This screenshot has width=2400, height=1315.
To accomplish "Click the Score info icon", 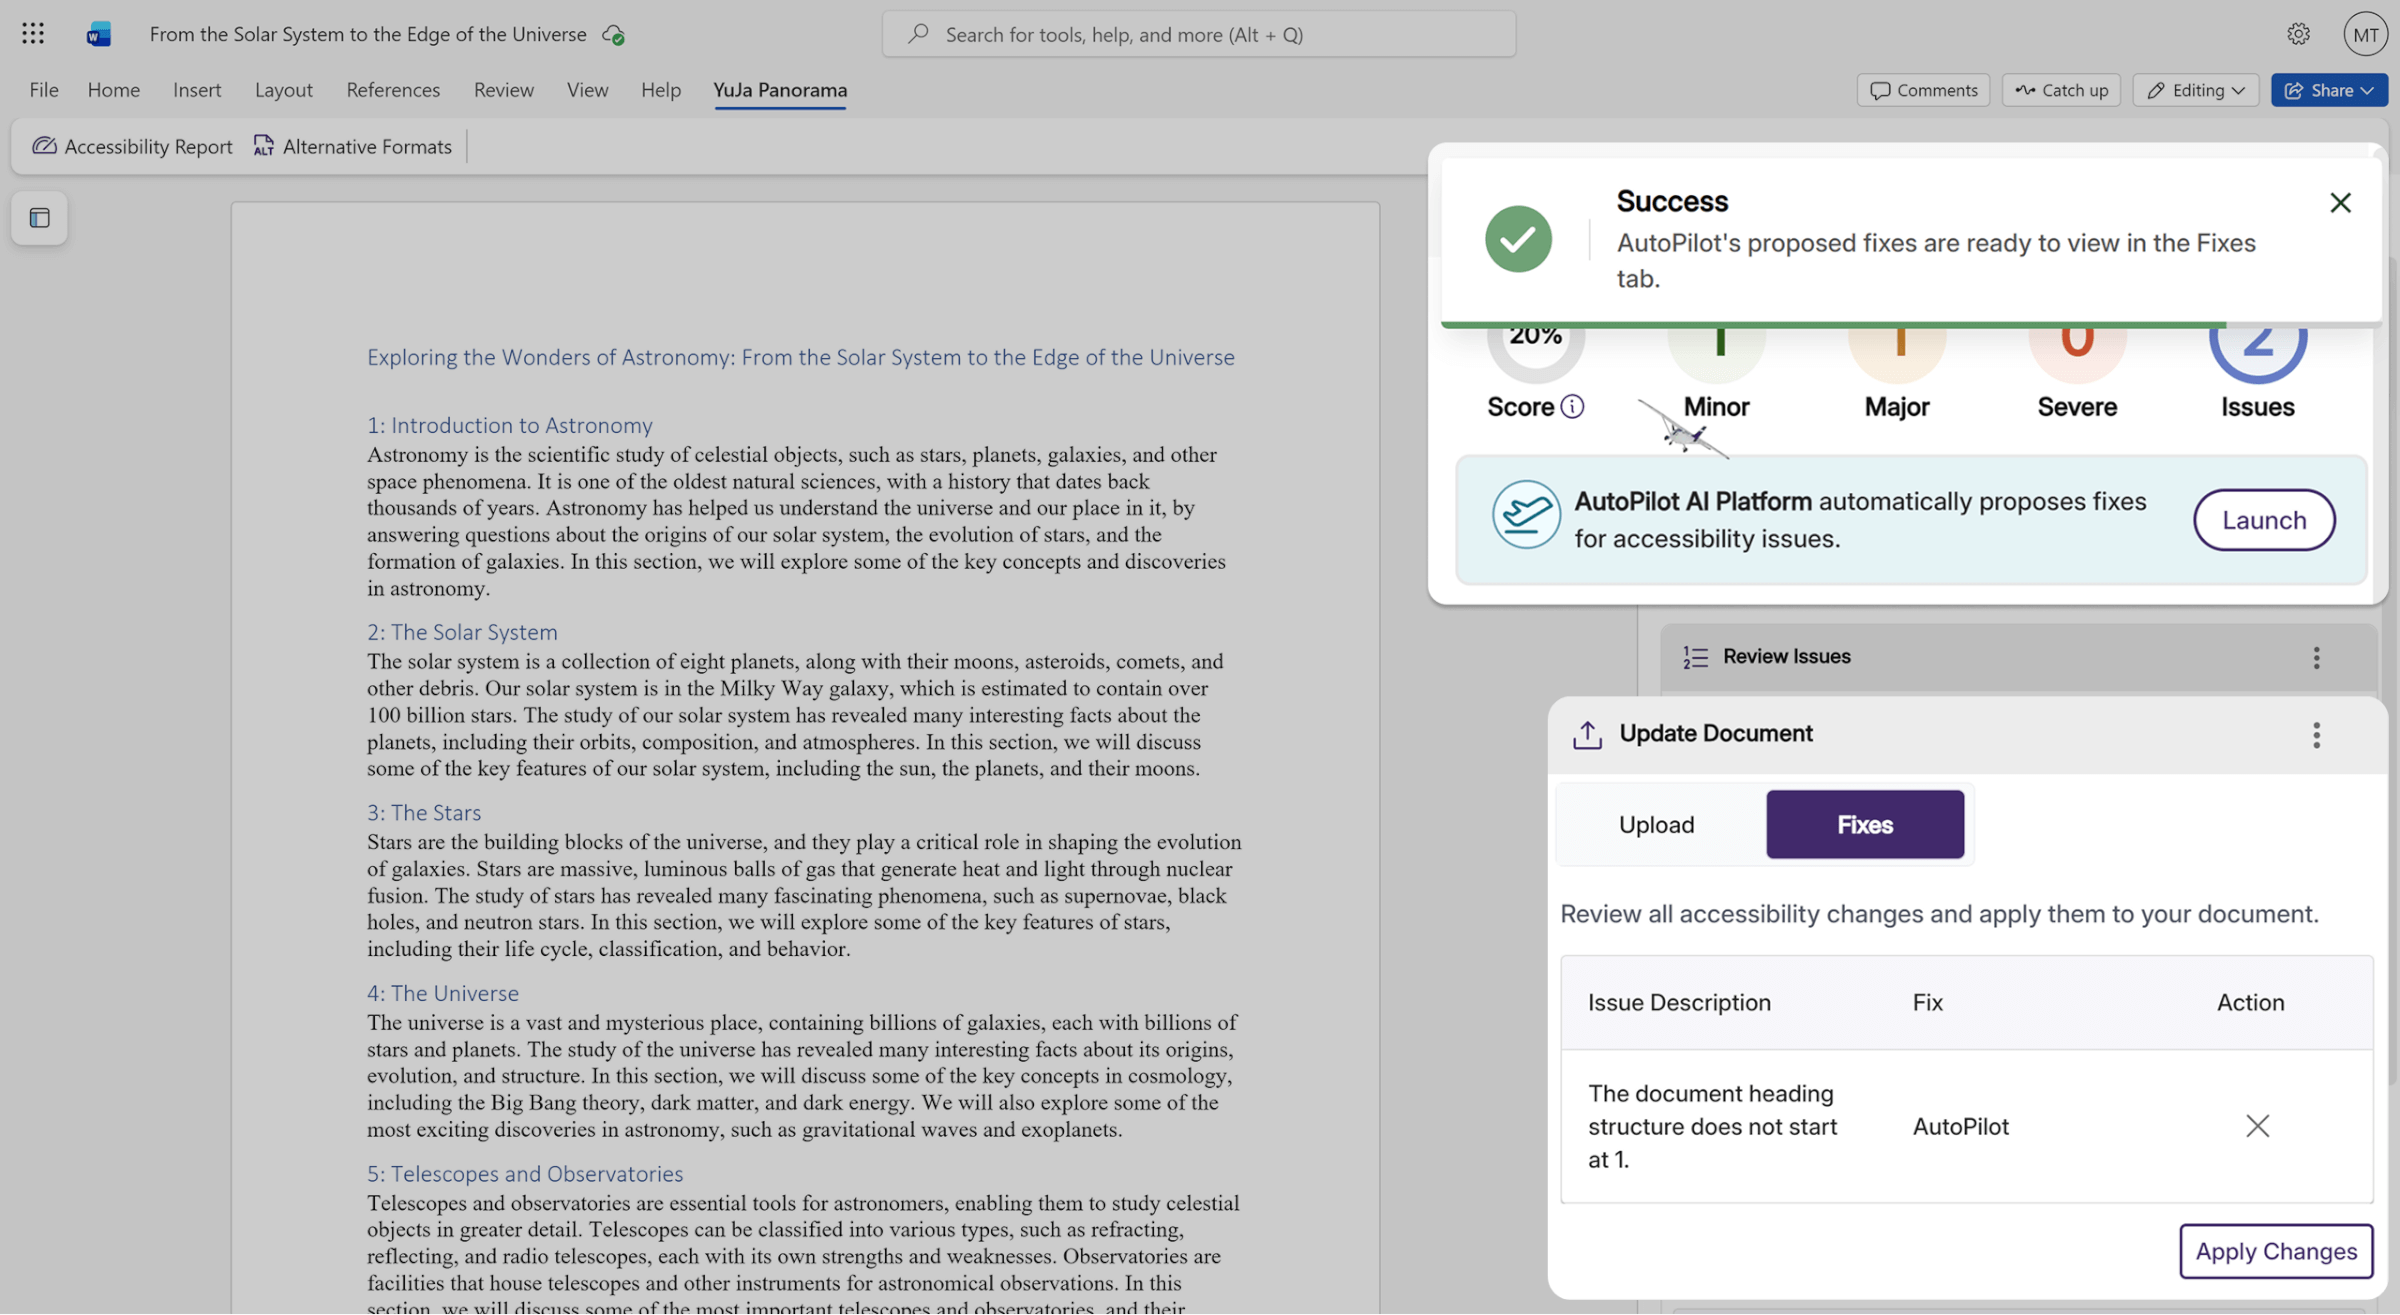I will [1572, 406].
